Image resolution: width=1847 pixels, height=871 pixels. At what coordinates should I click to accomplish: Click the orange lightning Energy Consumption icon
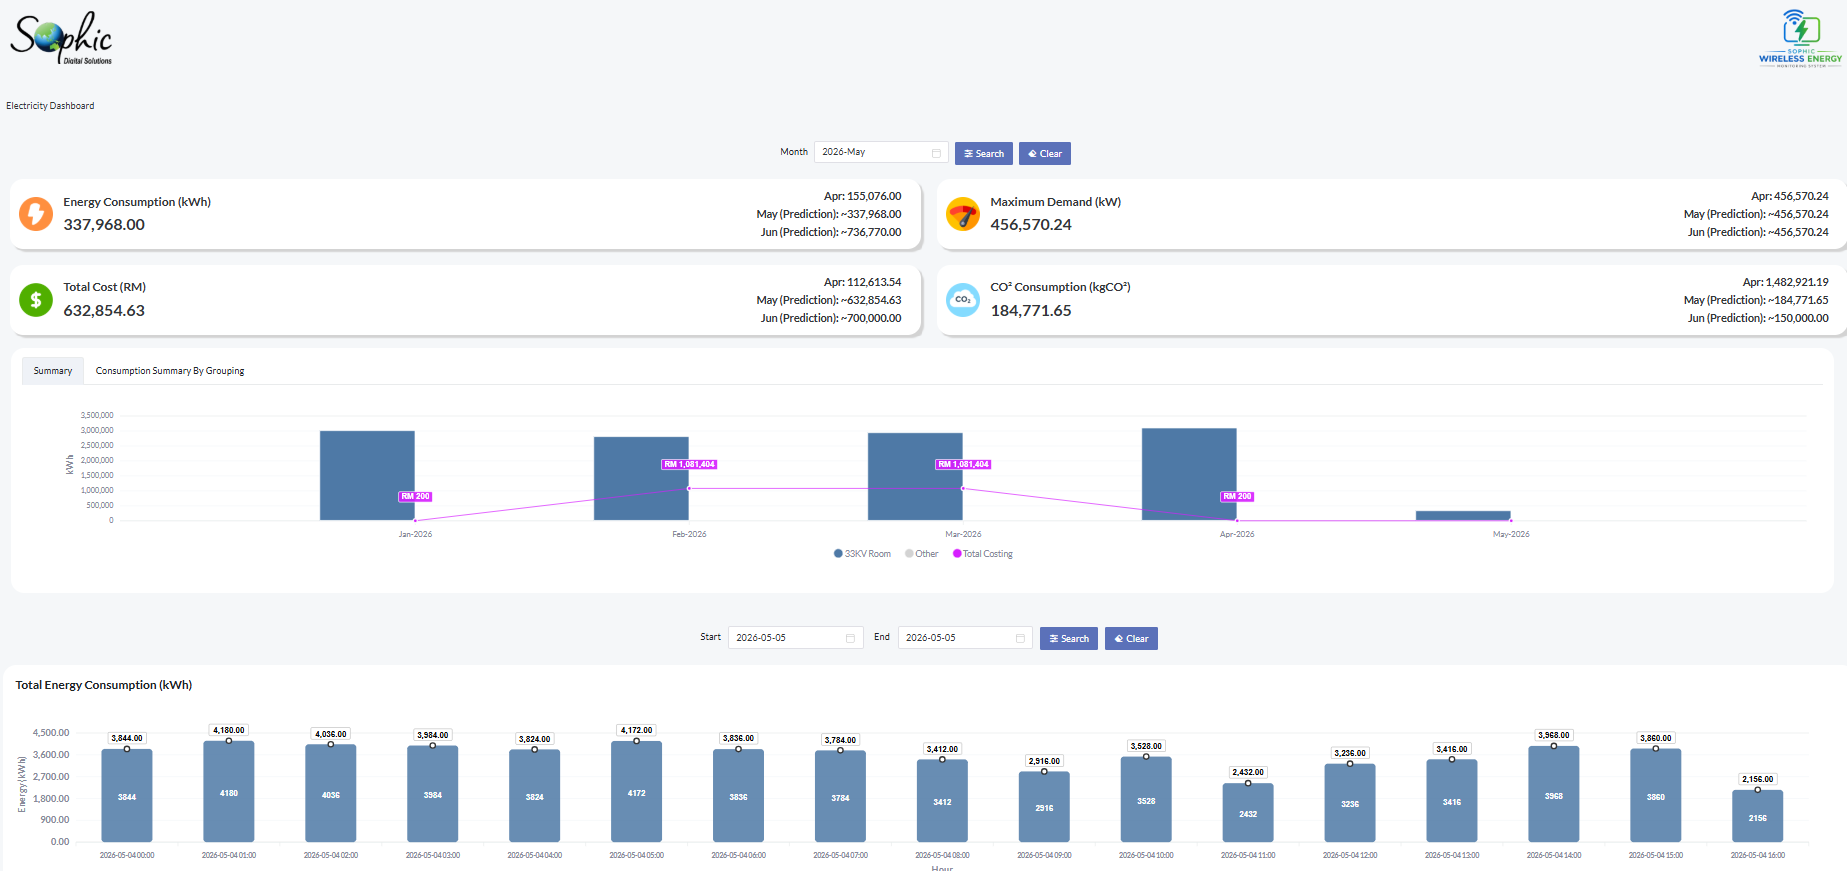coord(36,213)
